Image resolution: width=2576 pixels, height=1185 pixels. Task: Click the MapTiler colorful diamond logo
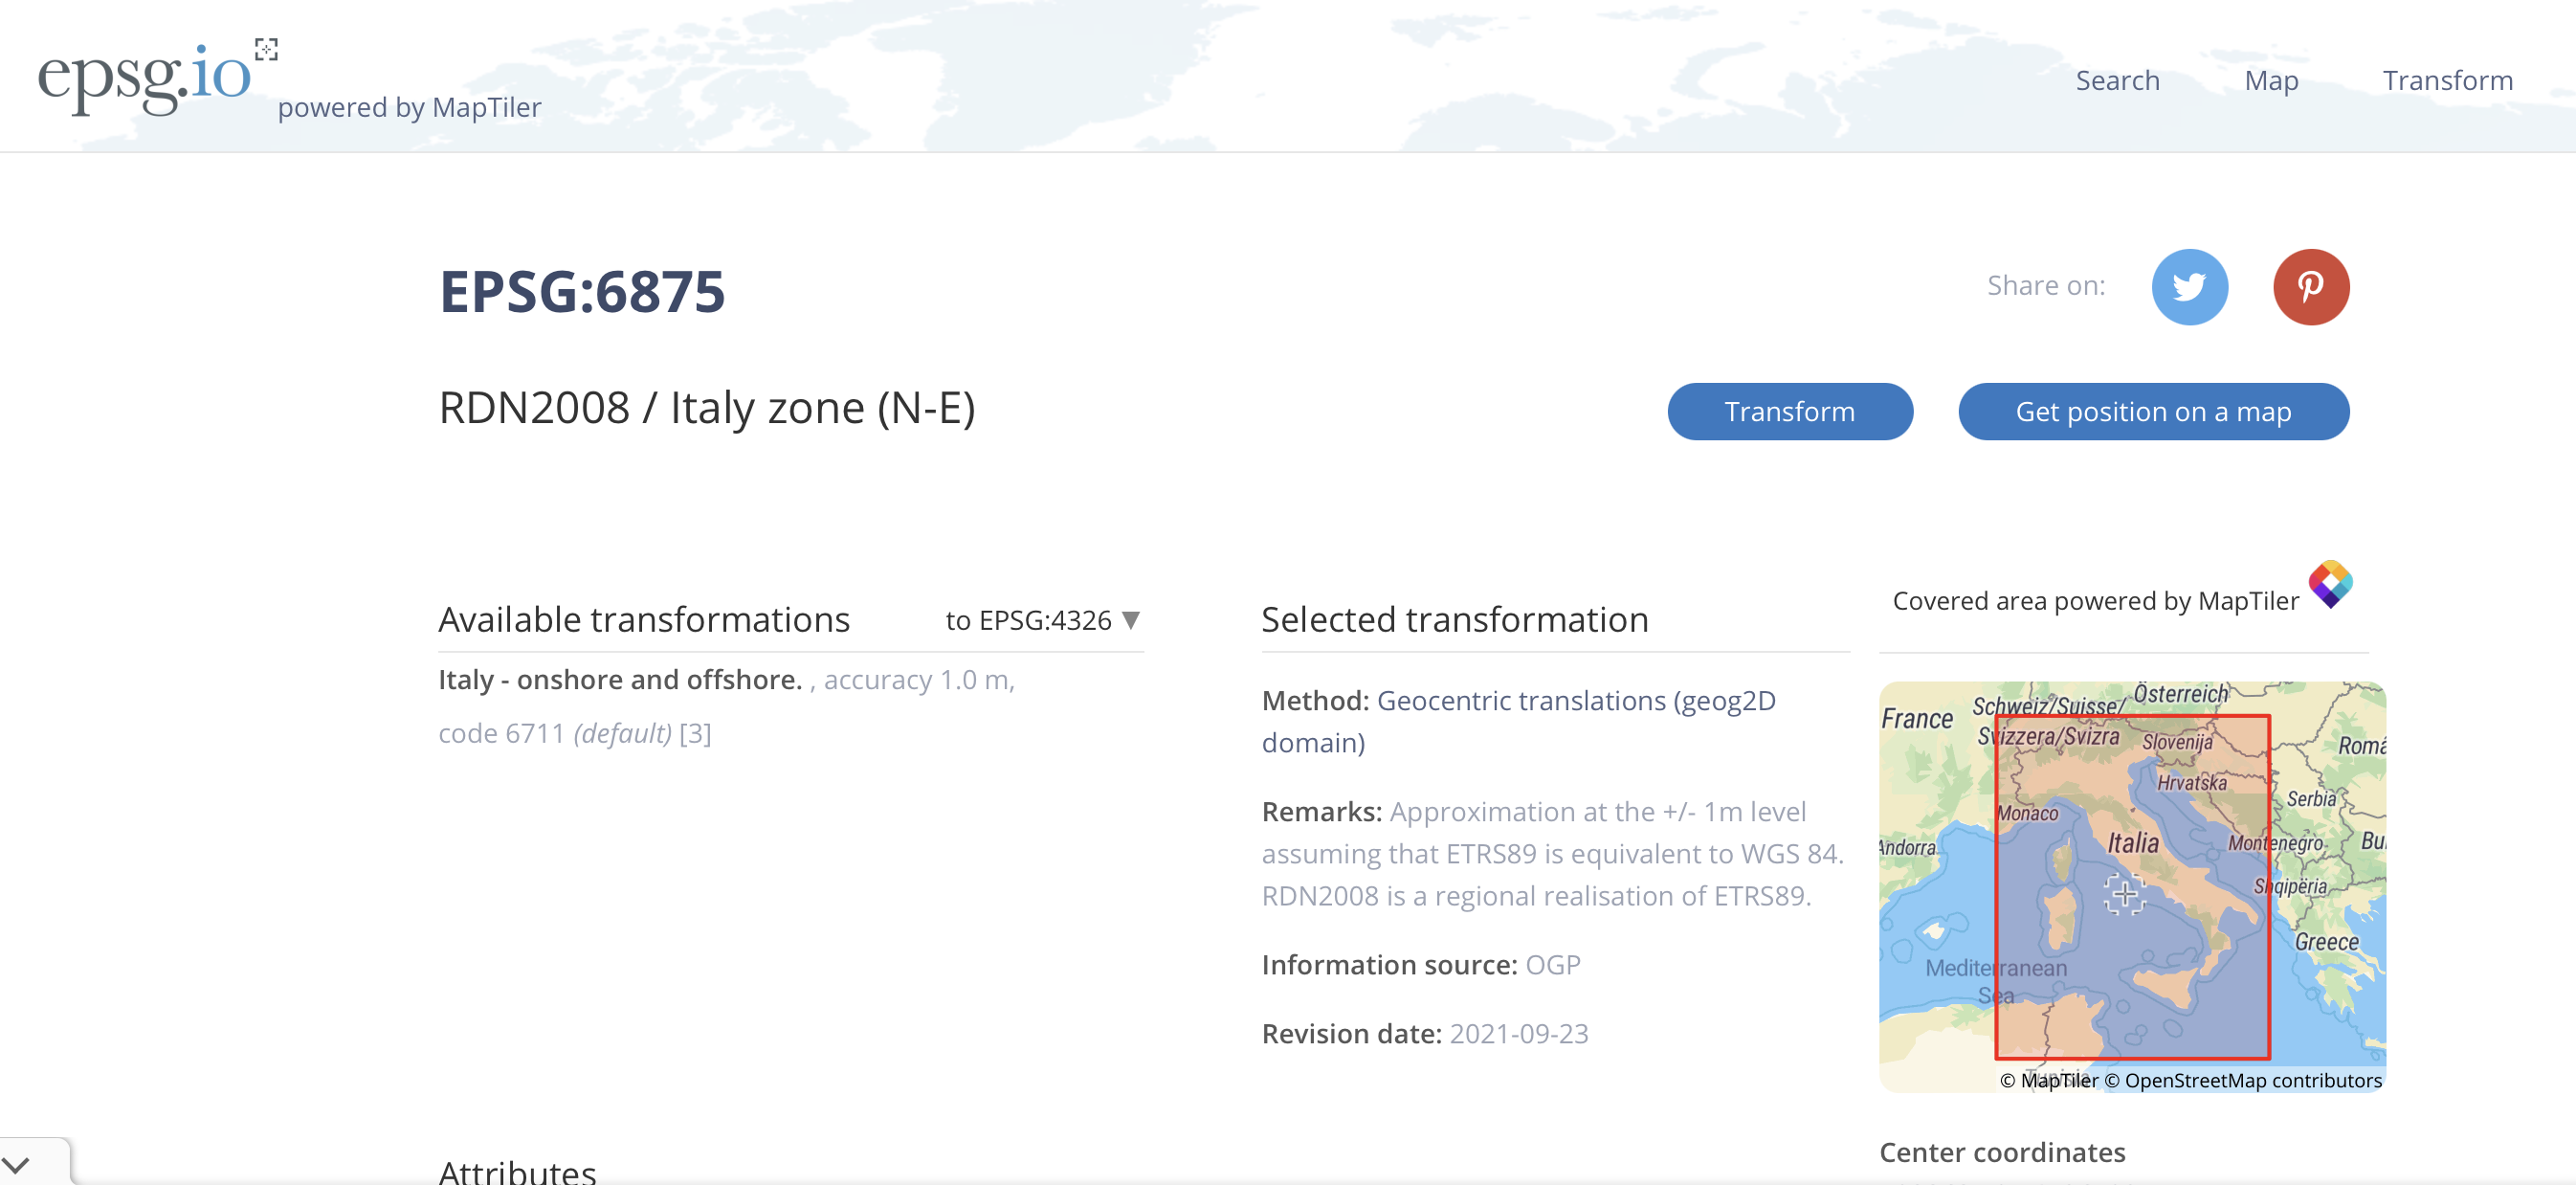(2330, 584)
